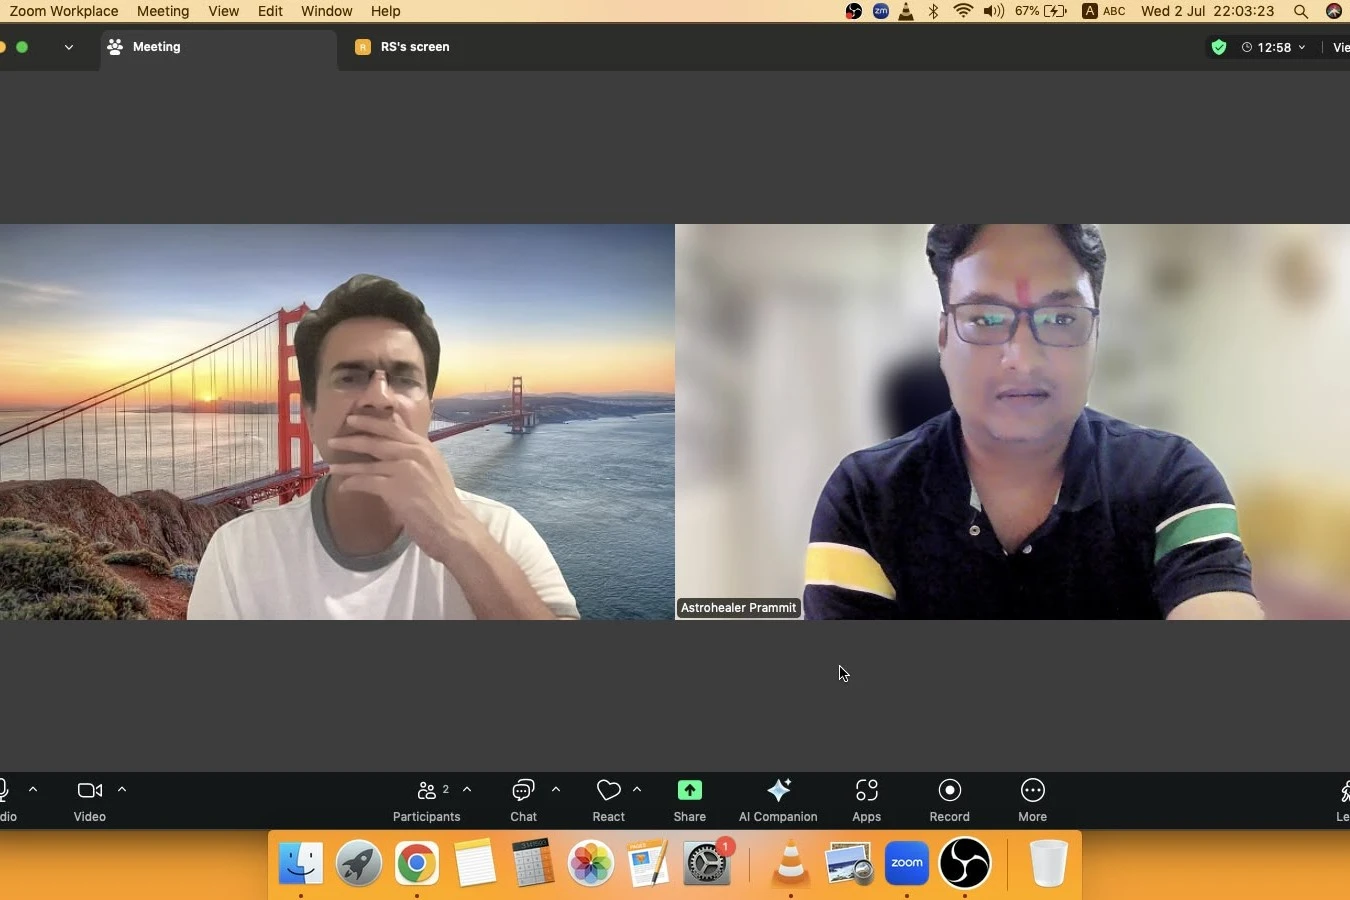Start sharing with the green Share button

point(689,800)
